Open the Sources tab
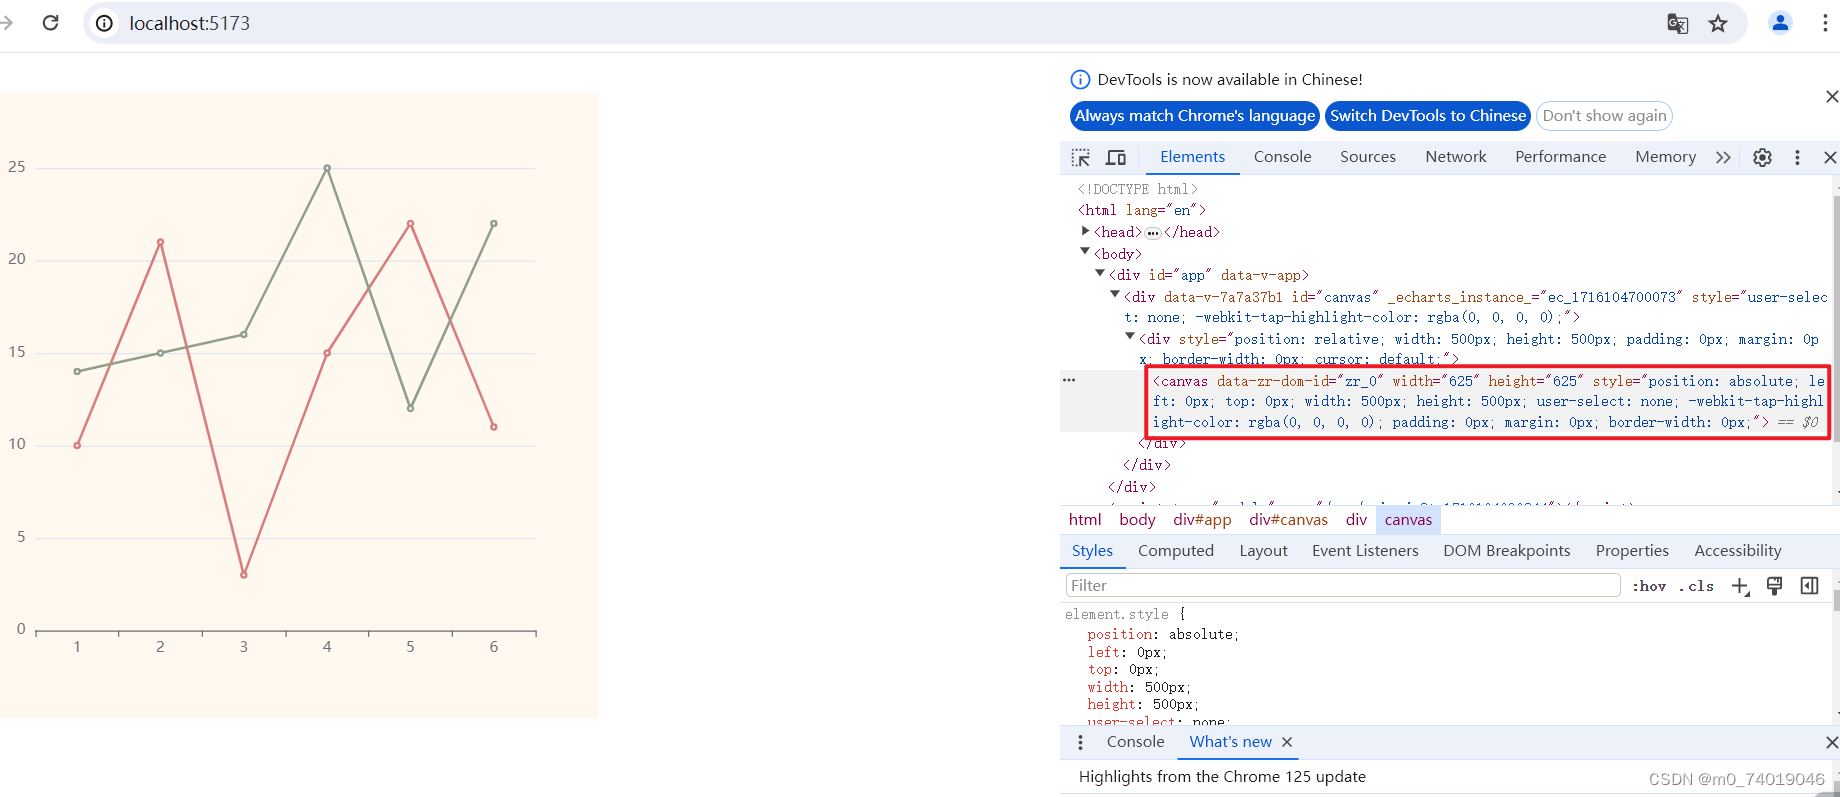This screenshot has height=797, width=1840. tap(1368, 157)
